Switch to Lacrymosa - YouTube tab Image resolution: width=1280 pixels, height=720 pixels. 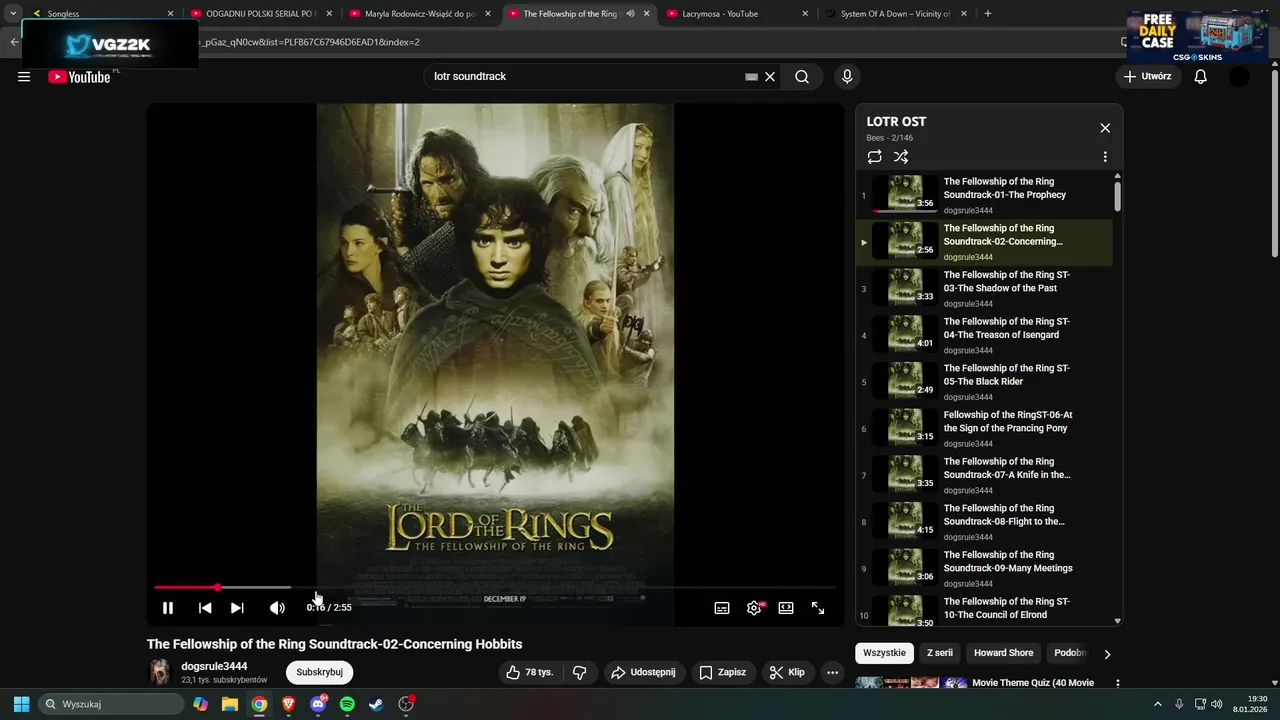coord(736,14)
